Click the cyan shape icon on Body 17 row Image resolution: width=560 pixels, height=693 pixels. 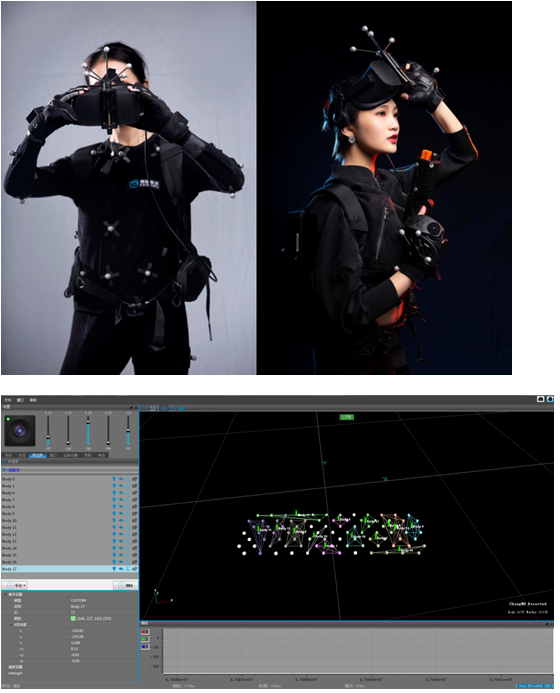pyautogui.click(x=128, y=569)
